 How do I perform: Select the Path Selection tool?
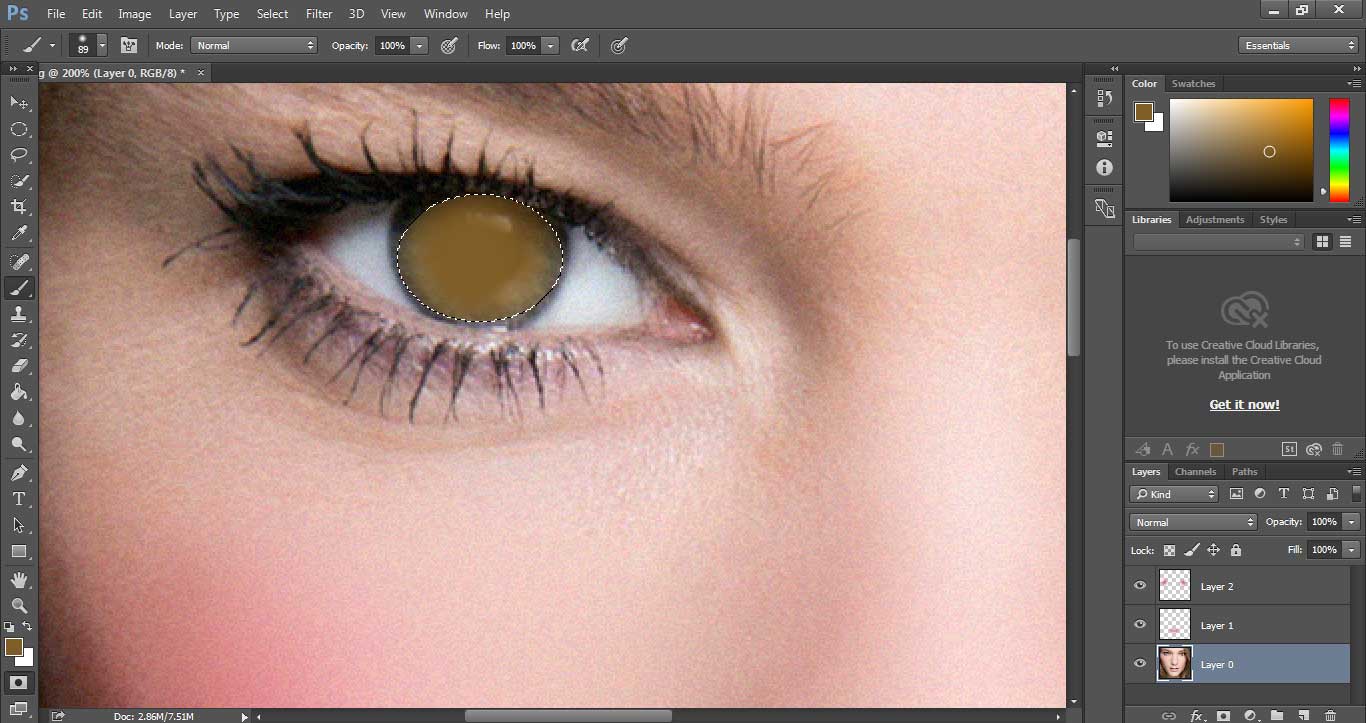(19, 525)
